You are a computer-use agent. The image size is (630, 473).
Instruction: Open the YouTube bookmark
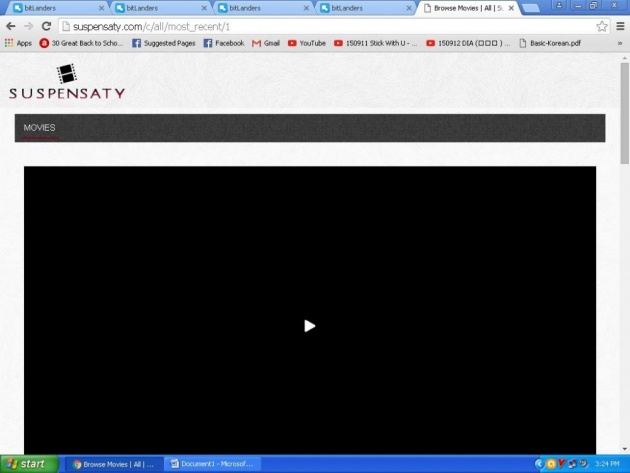pos(307,43)
